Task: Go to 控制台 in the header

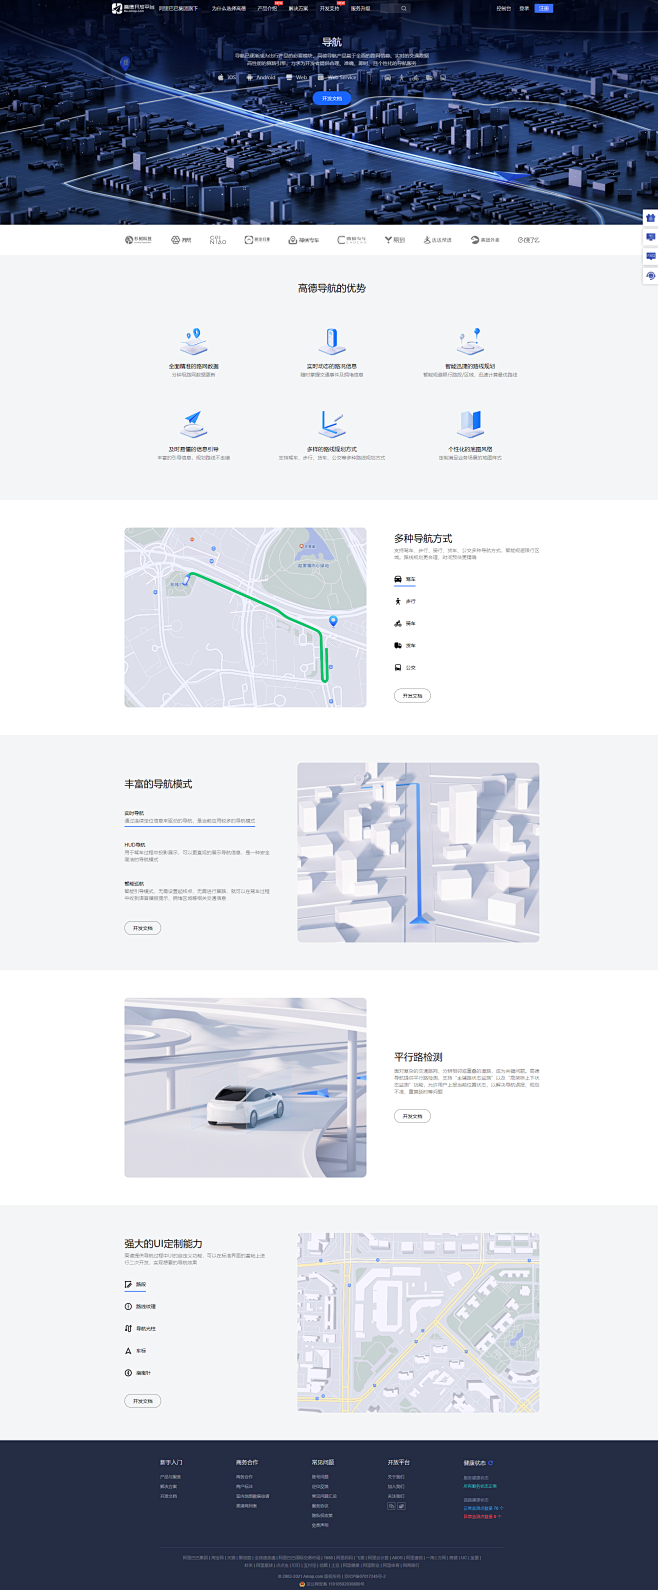Action: (x=503, y=8)
